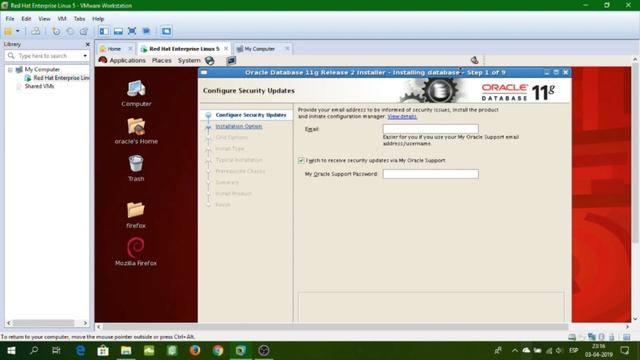
Task: Click the volume icon in GNOME panel
Action: click(474, 60)
